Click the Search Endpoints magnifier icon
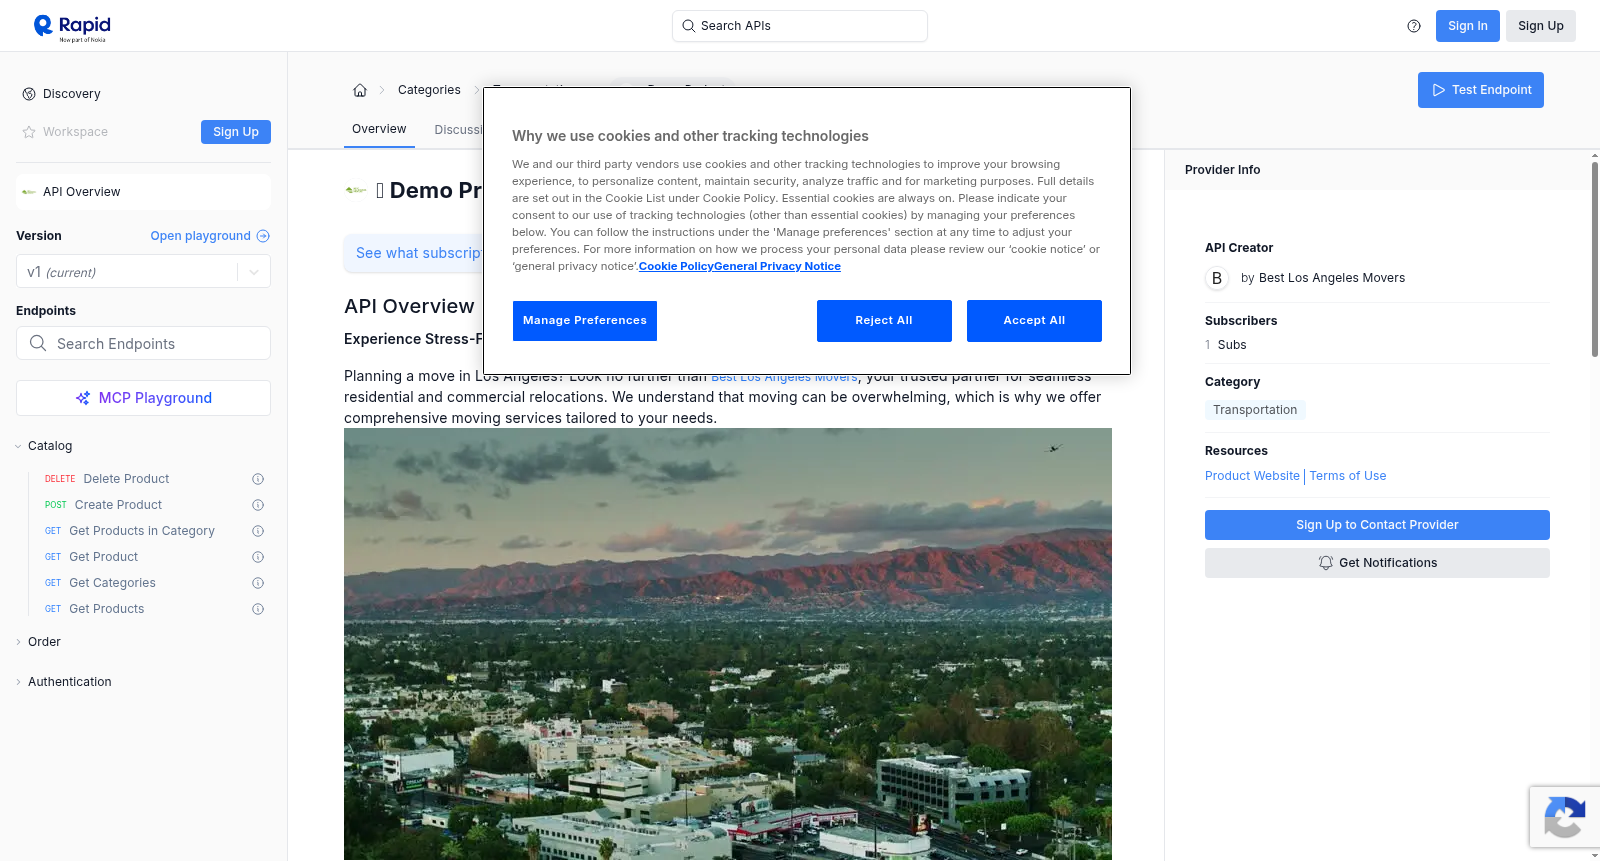This screenshot has height=861, width=1600. coord(38,343)
